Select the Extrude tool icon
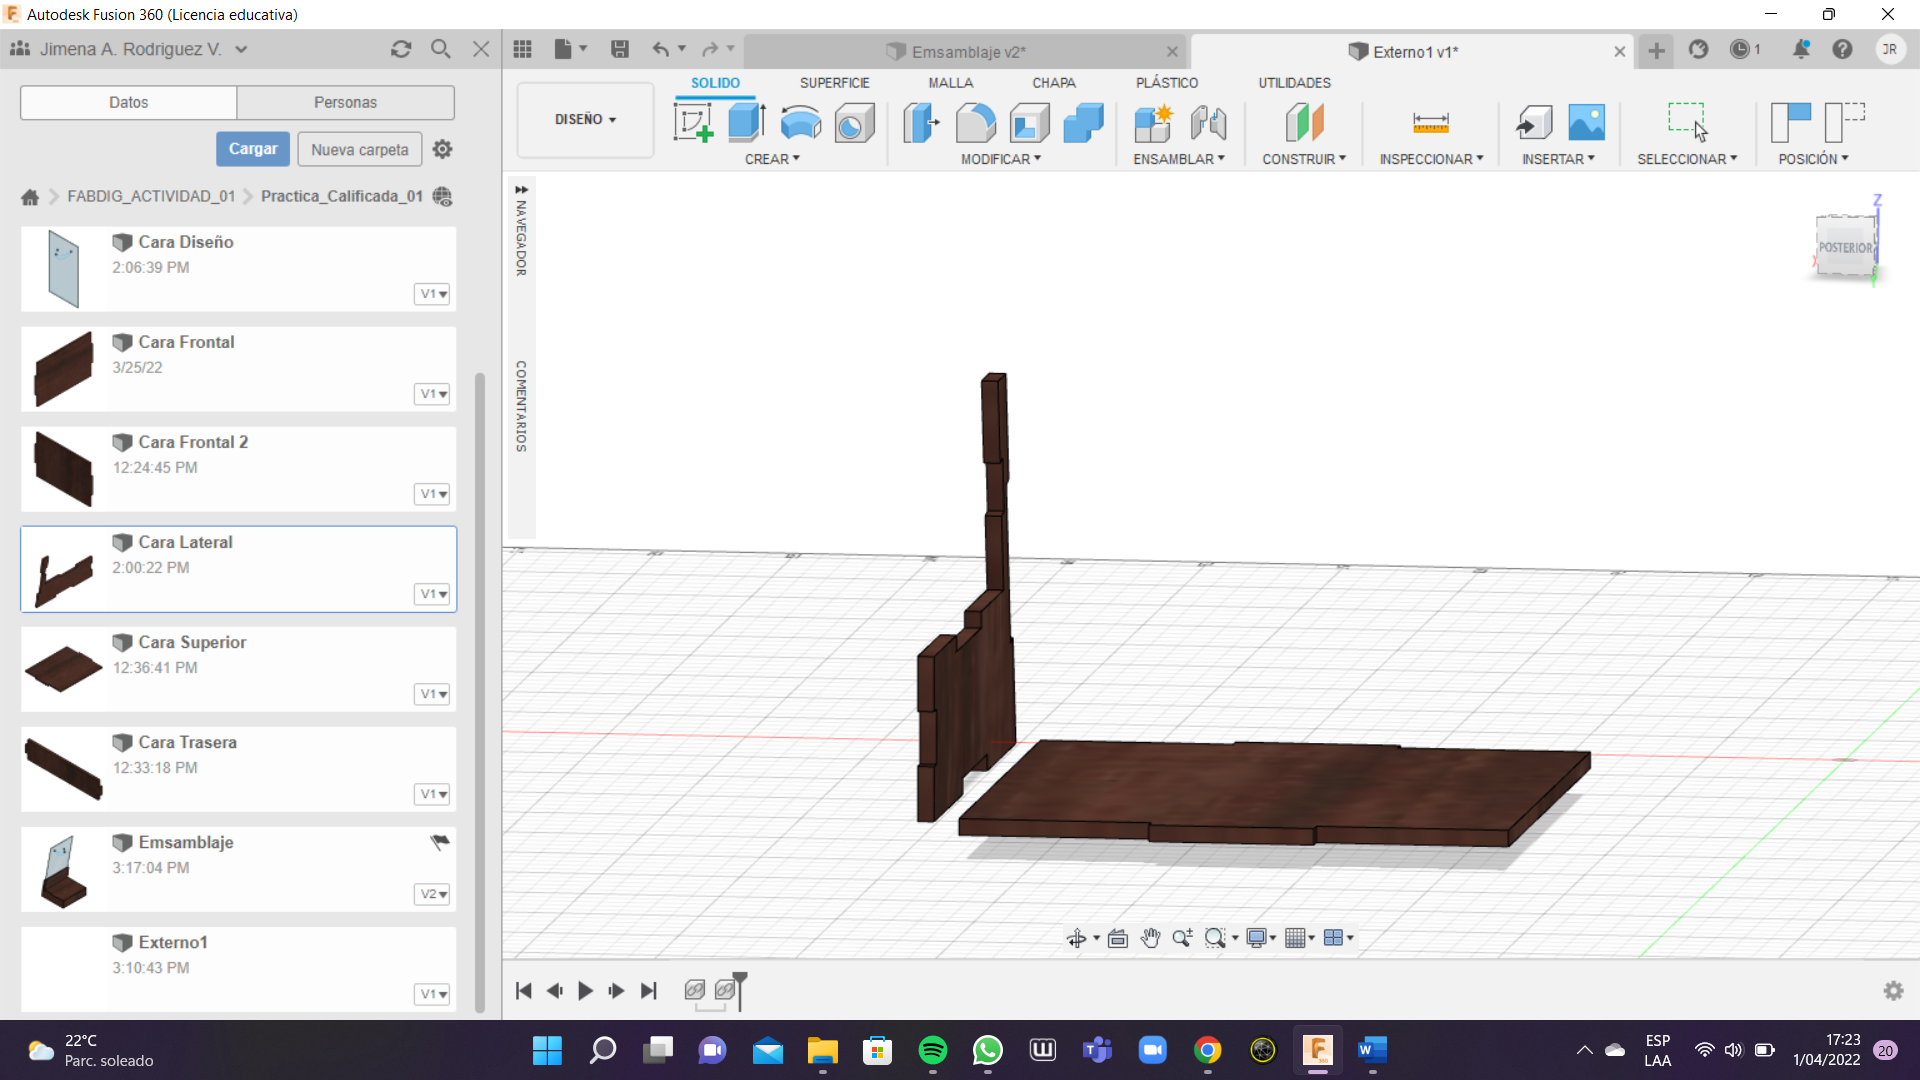This screenshot has height=1080, width=1920. click(746, 123)
